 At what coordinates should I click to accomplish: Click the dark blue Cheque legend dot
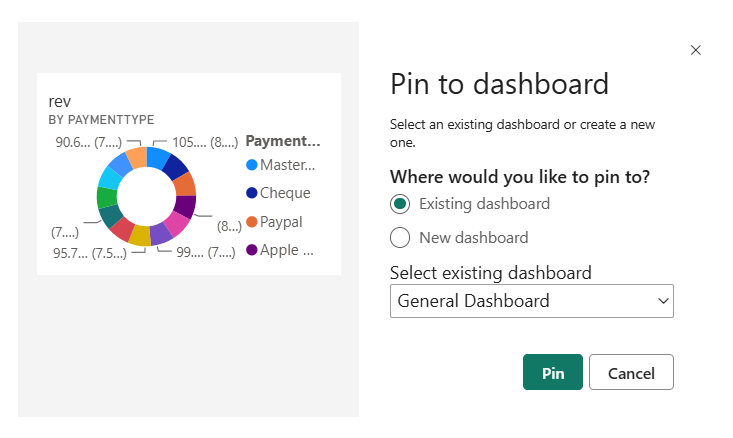click(252, 193)
